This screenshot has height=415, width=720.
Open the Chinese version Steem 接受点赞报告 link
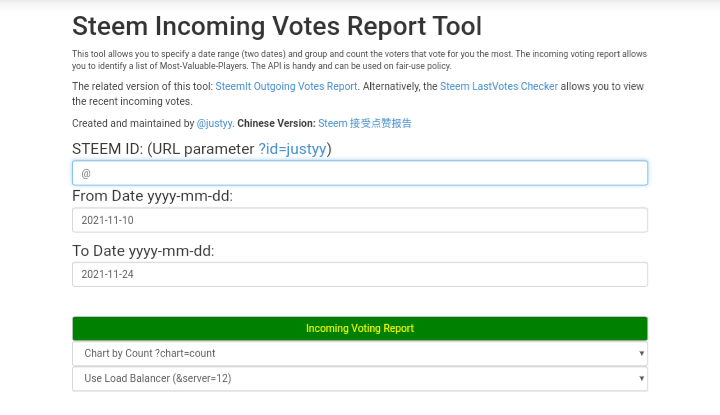coord(364,123)
